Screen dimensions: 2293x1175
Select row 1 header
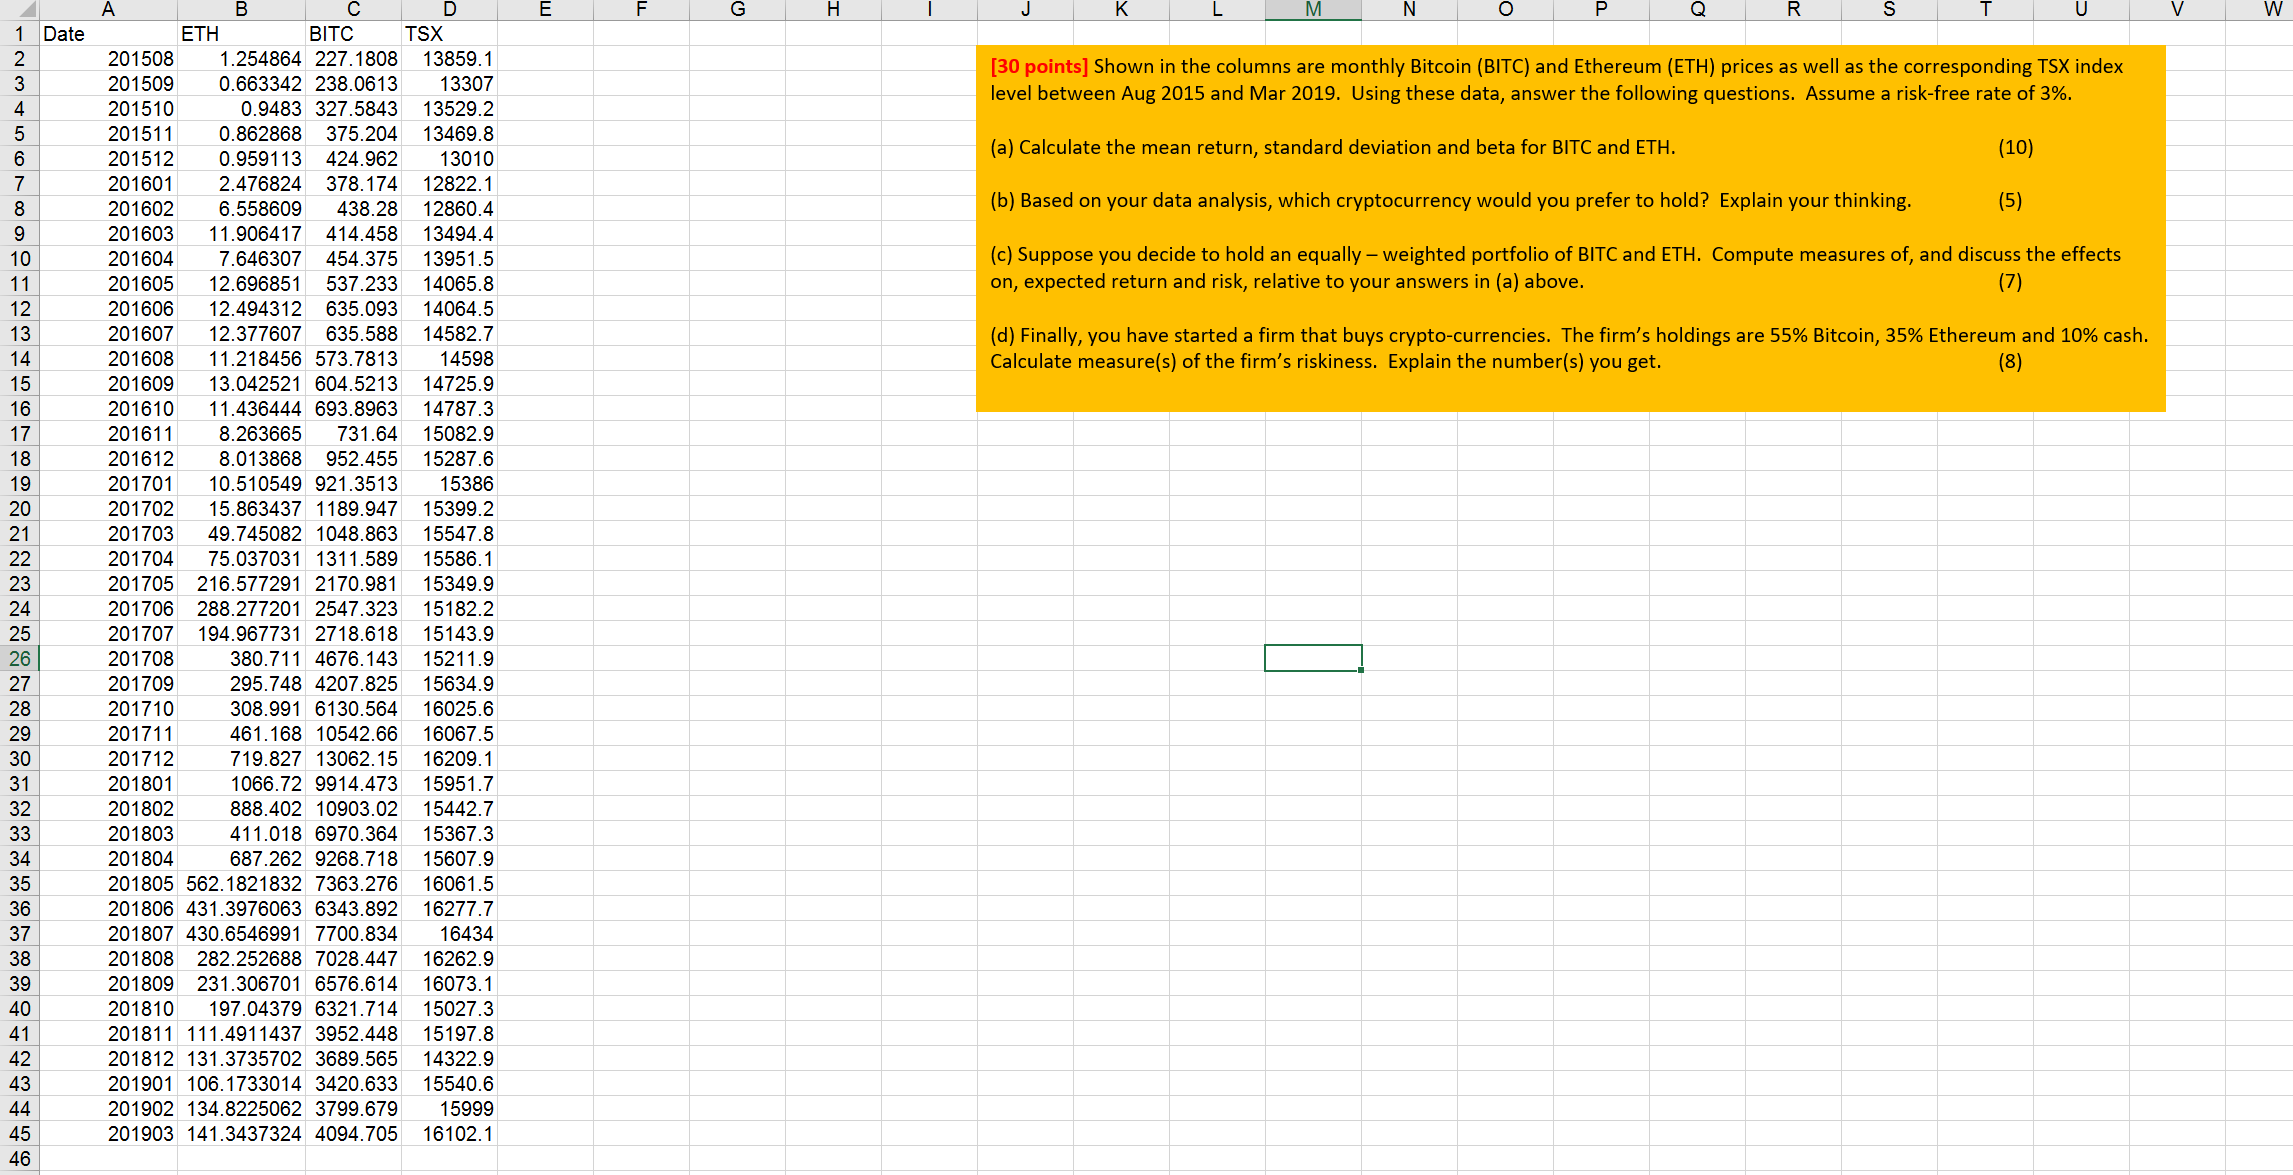19,34
